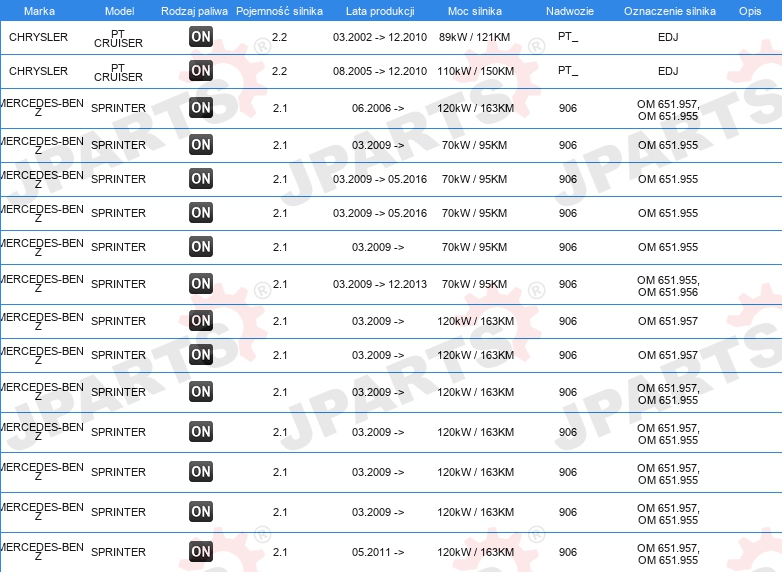The width and height of the screenshot is (782, 572).
Task: Select engine codes in the 06.2006 row
Action: (x=668, y=110)
